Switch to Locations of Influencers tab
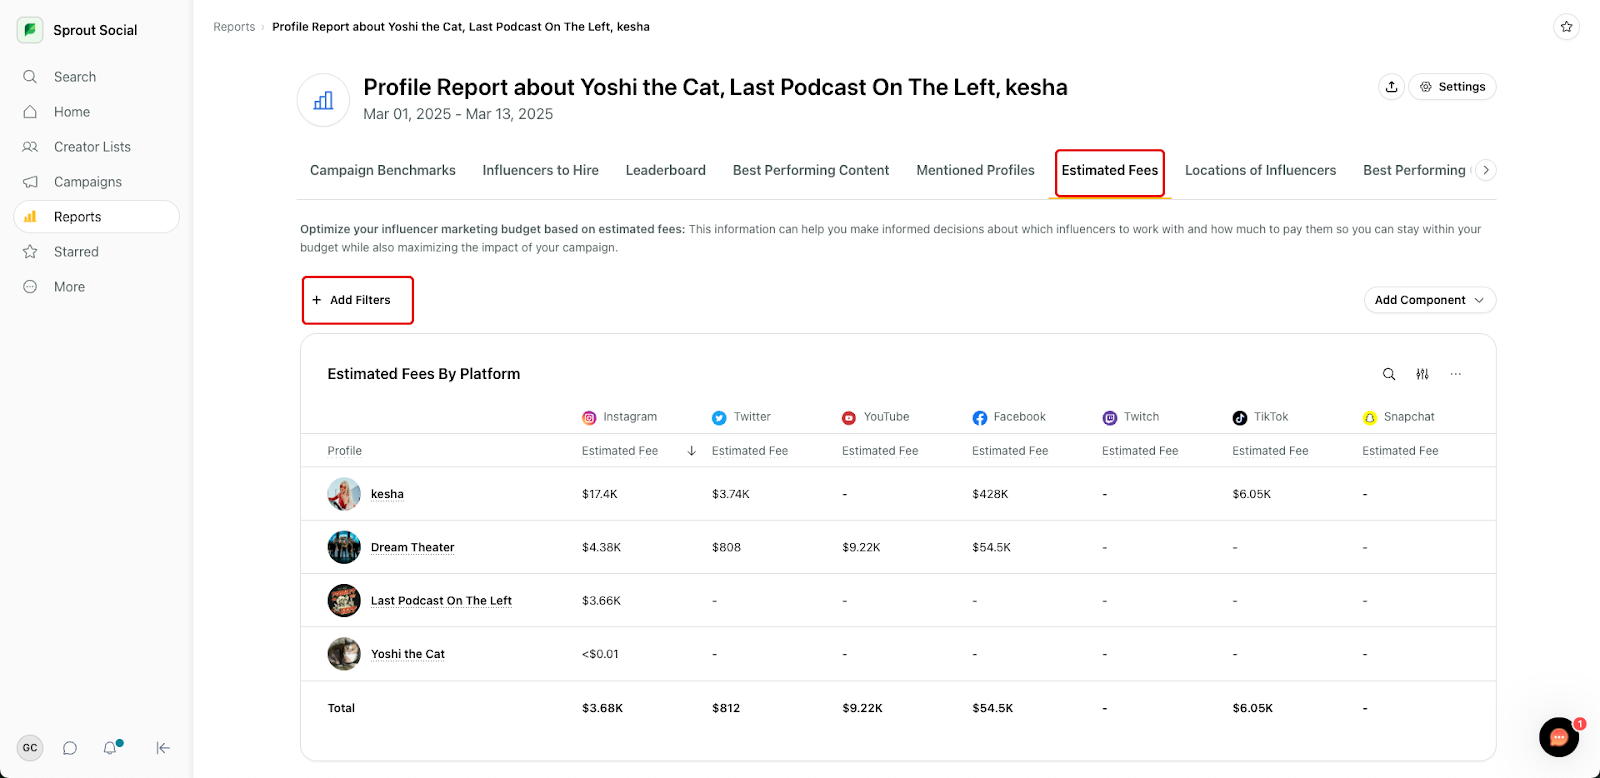Image resolution: width=1600 pixels, height=778 pixels. tap(1261, 170)
